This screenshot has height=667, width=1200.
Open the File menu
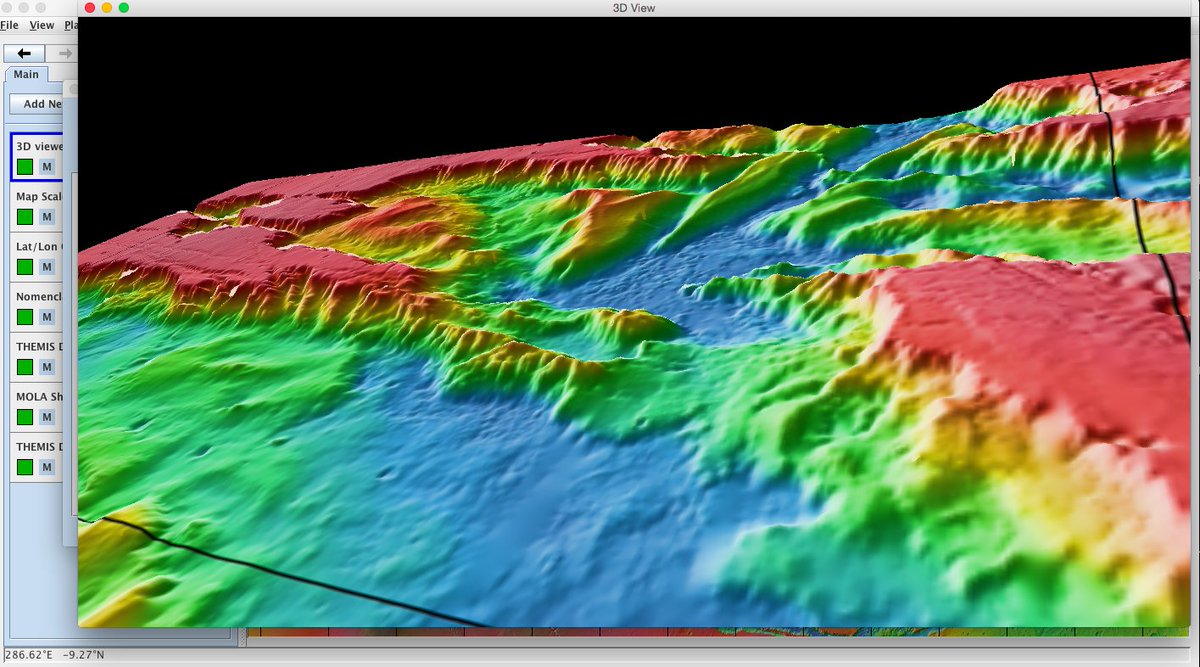tap(9, 25)
